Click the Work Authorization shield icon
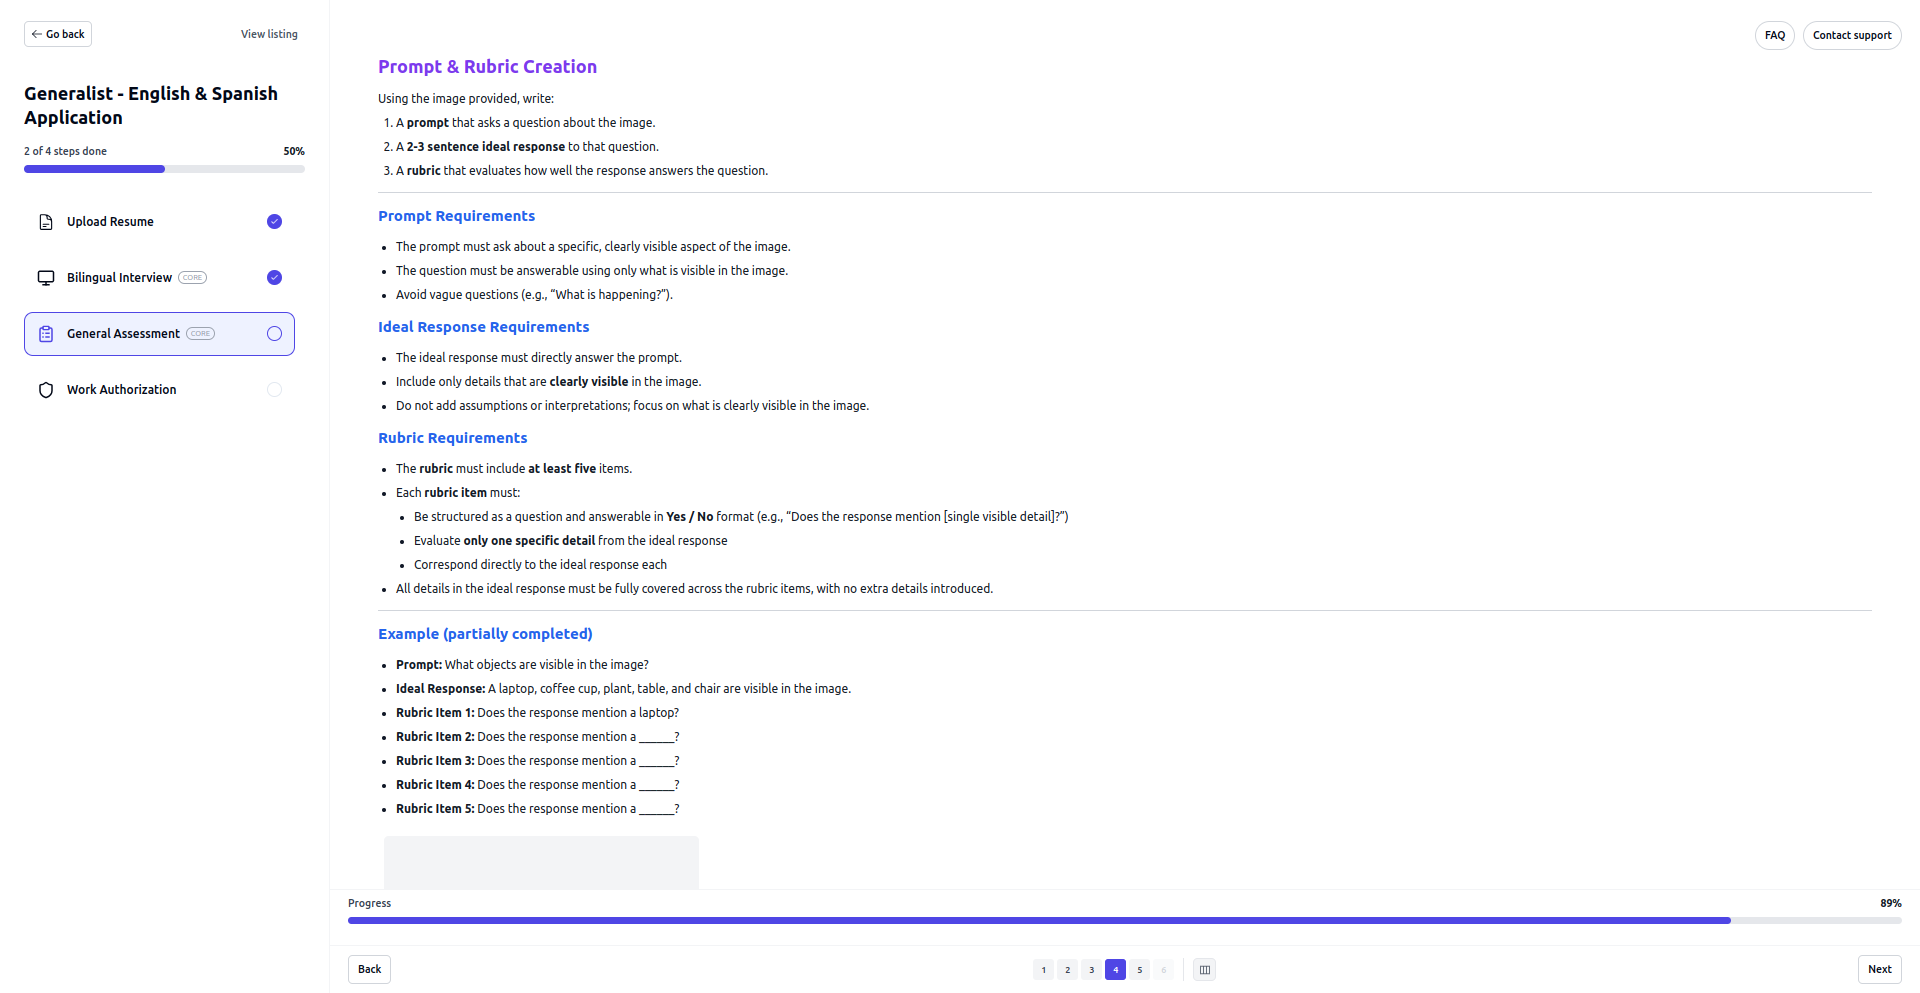1920x993 pixels. 46,390
